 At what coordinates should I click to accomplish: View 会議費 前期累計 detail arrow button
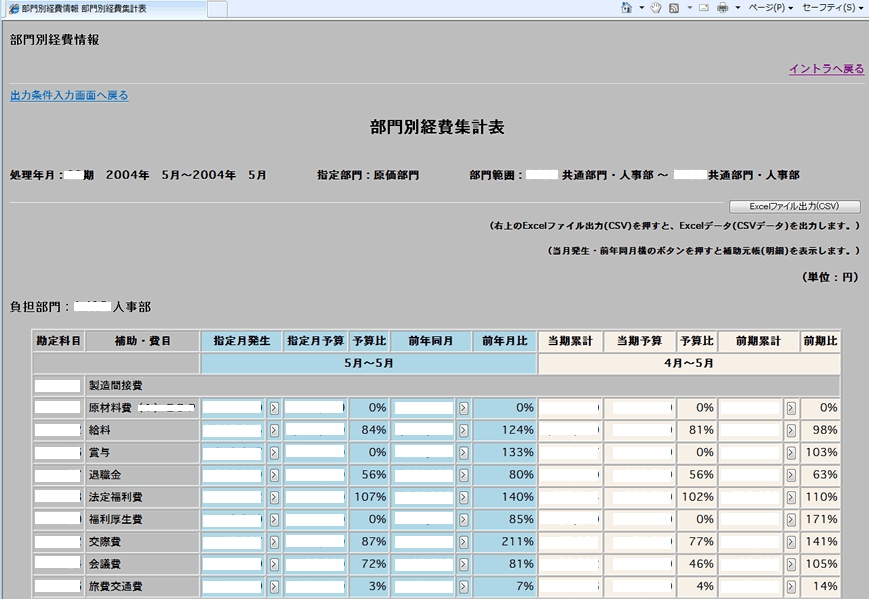[x=791, y=564]
